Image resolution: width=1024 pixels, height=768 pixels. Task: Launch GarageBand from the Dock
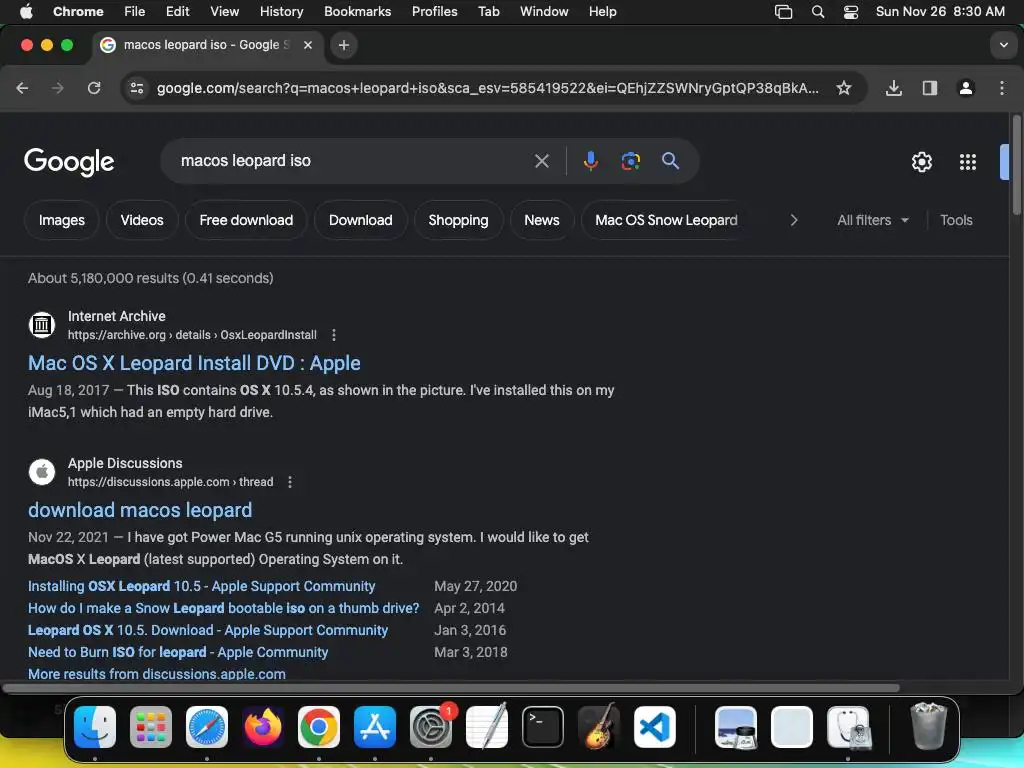599,726
